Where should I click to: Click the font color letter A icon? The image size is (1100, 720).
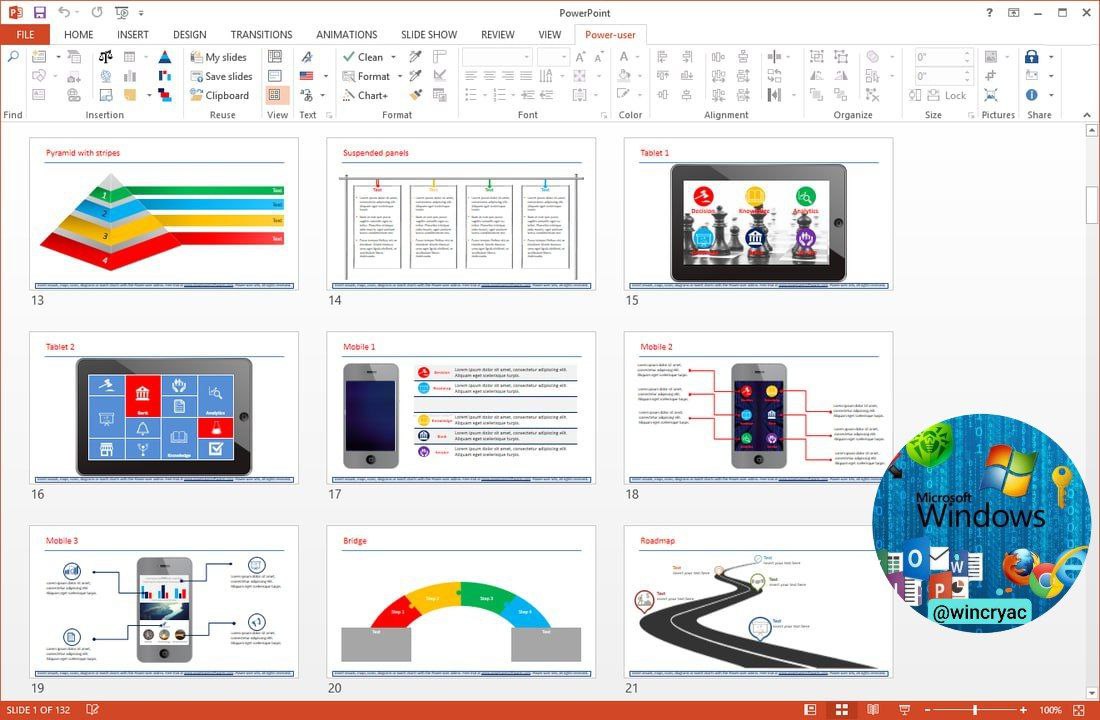pos(624,57)
